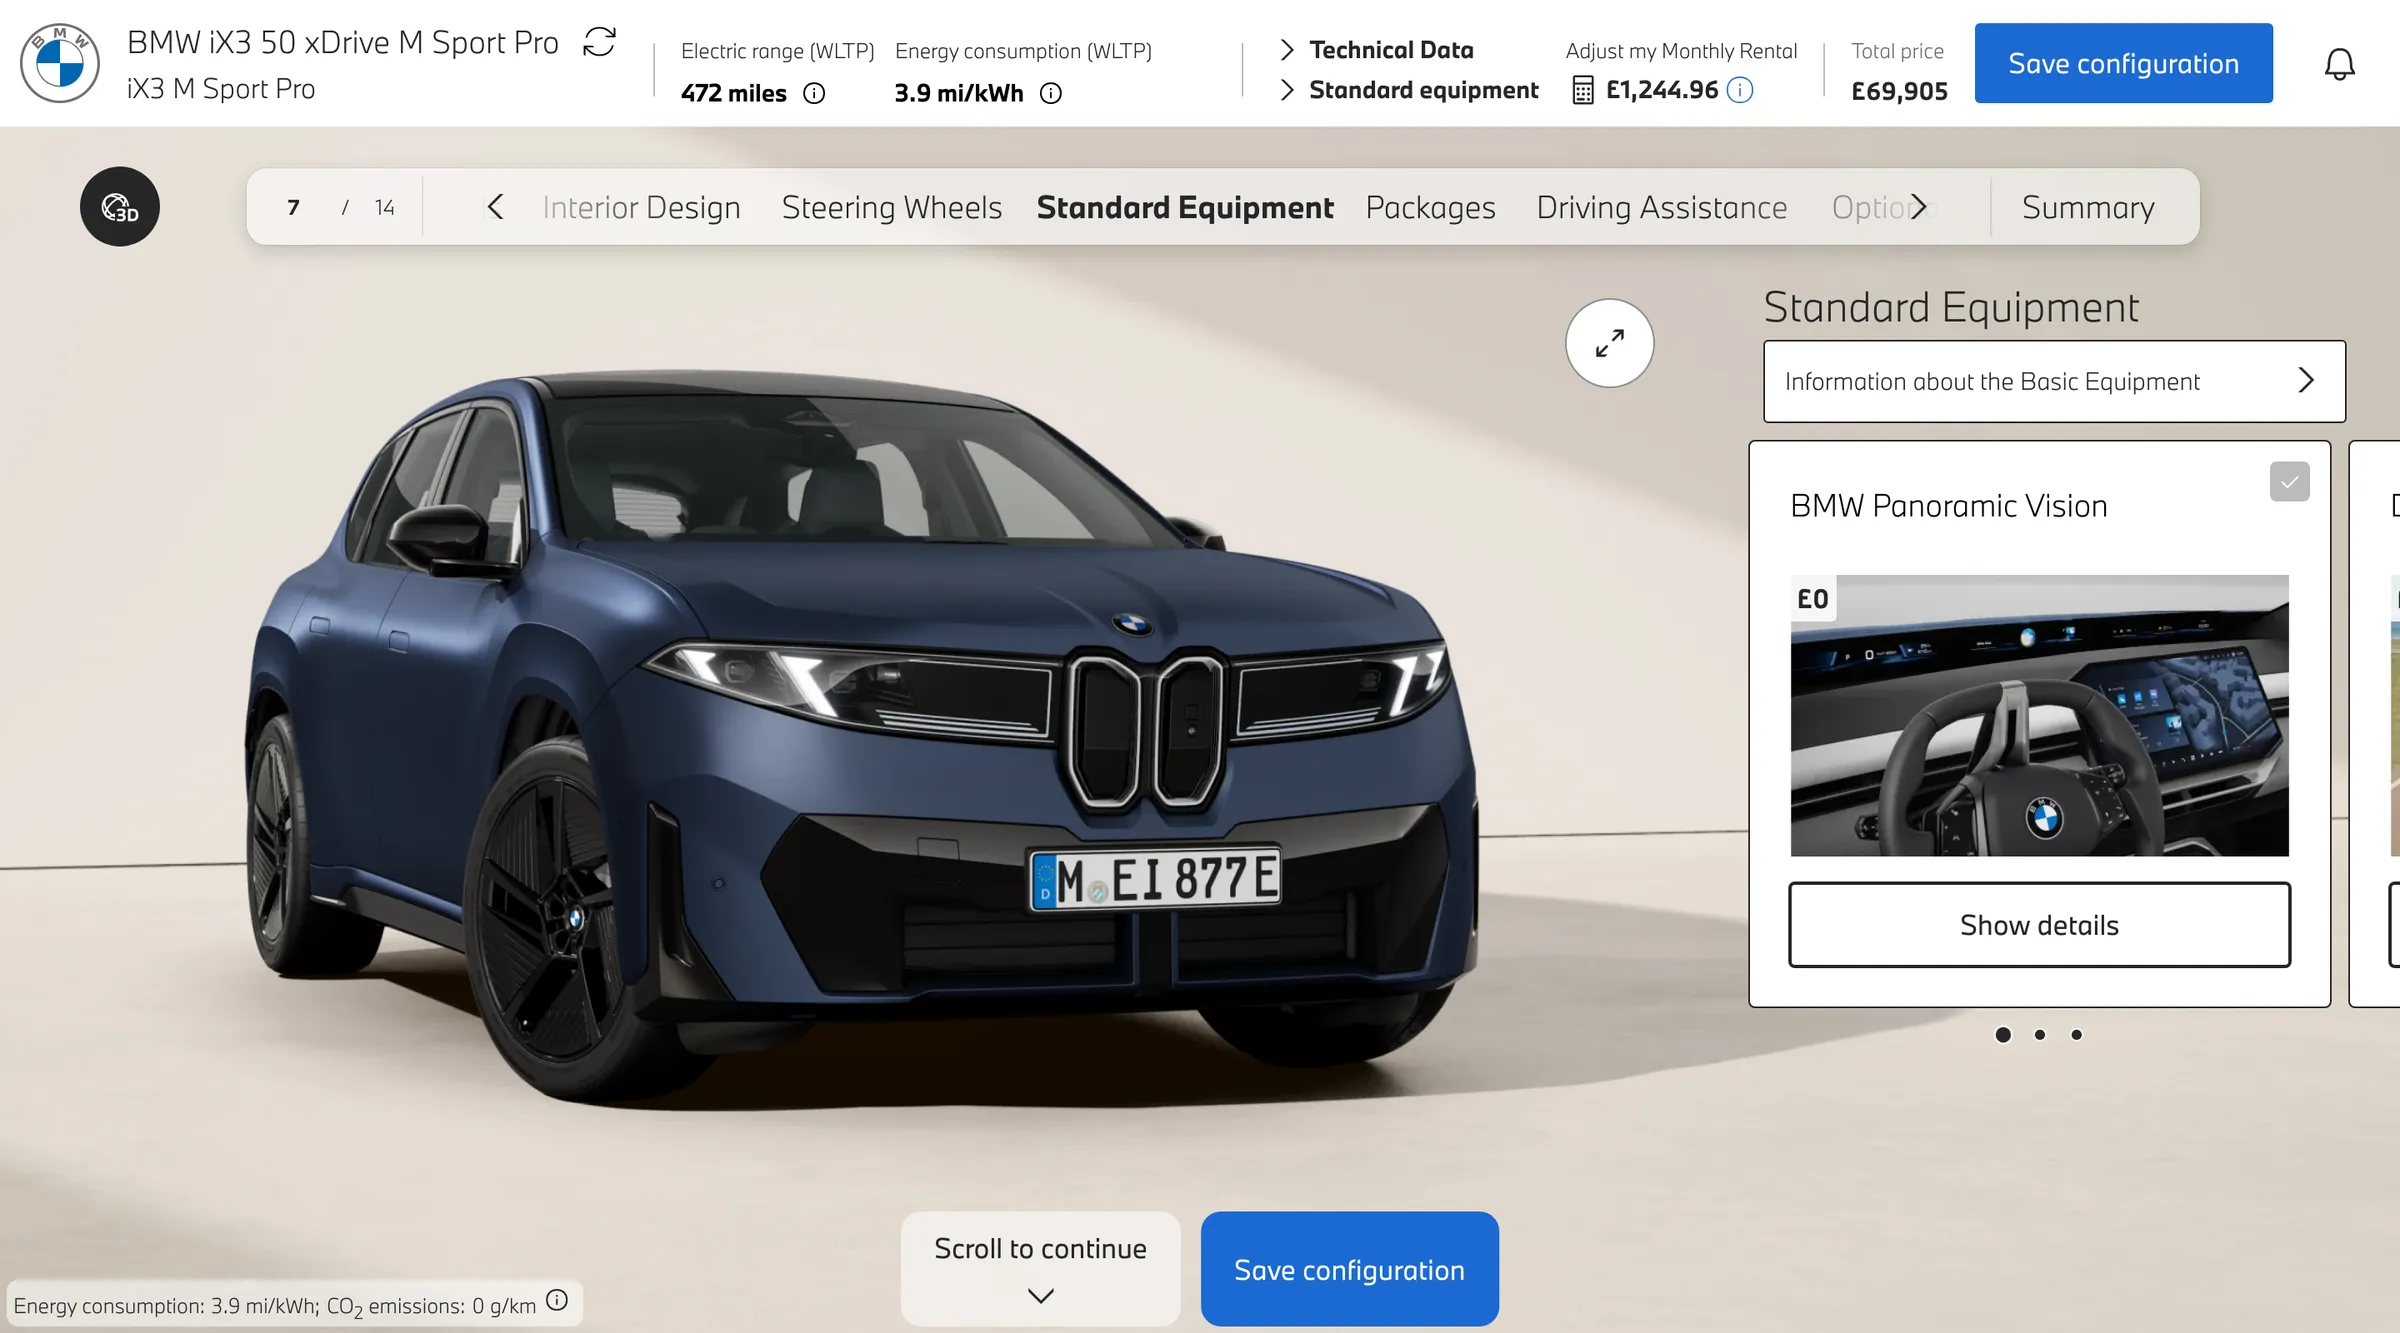The image size is (2400, 1333).
Task: Select second carousel pagination dot
Action: (2040, 1035)
